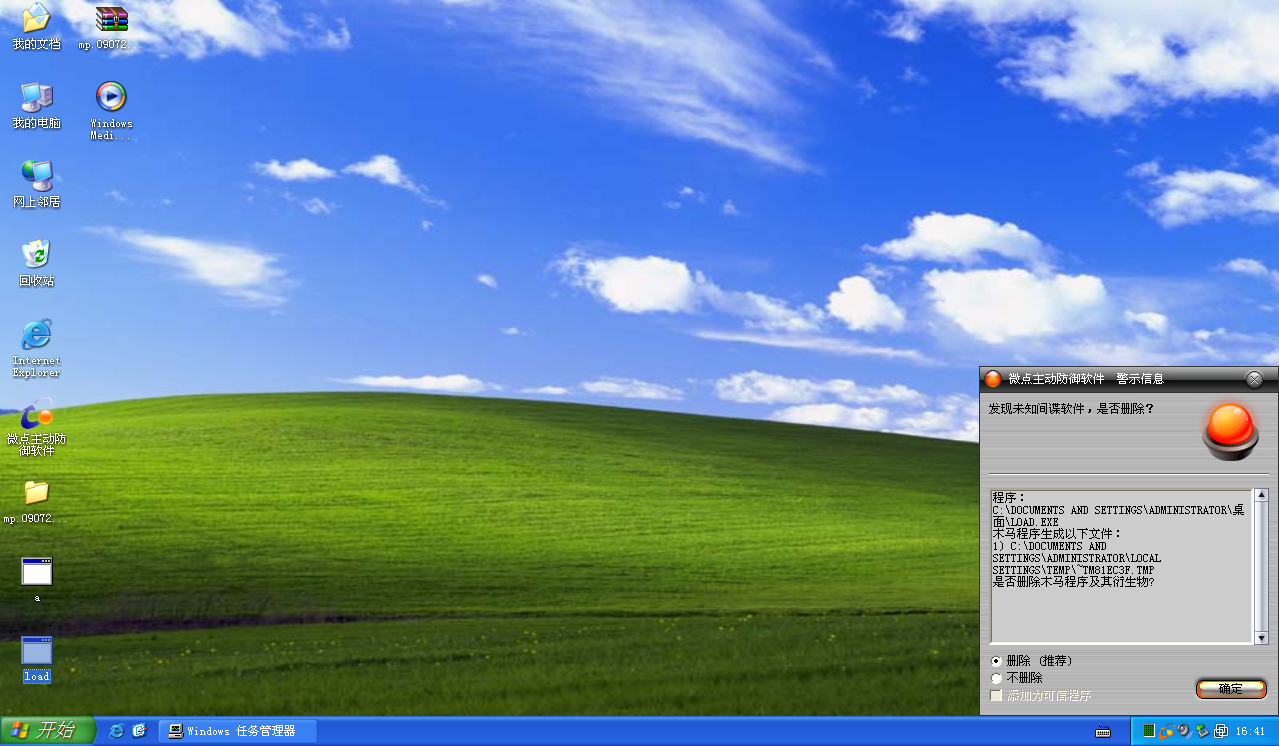
Task: Click the orange Micropoint defense tray icon
Action: 1166,731
